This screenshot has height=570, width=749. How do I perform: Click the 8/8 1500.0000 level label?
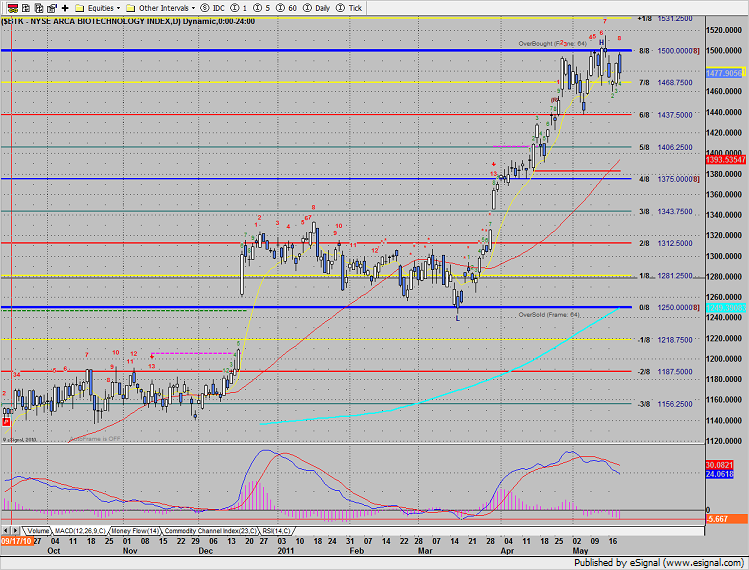[669, 51]
